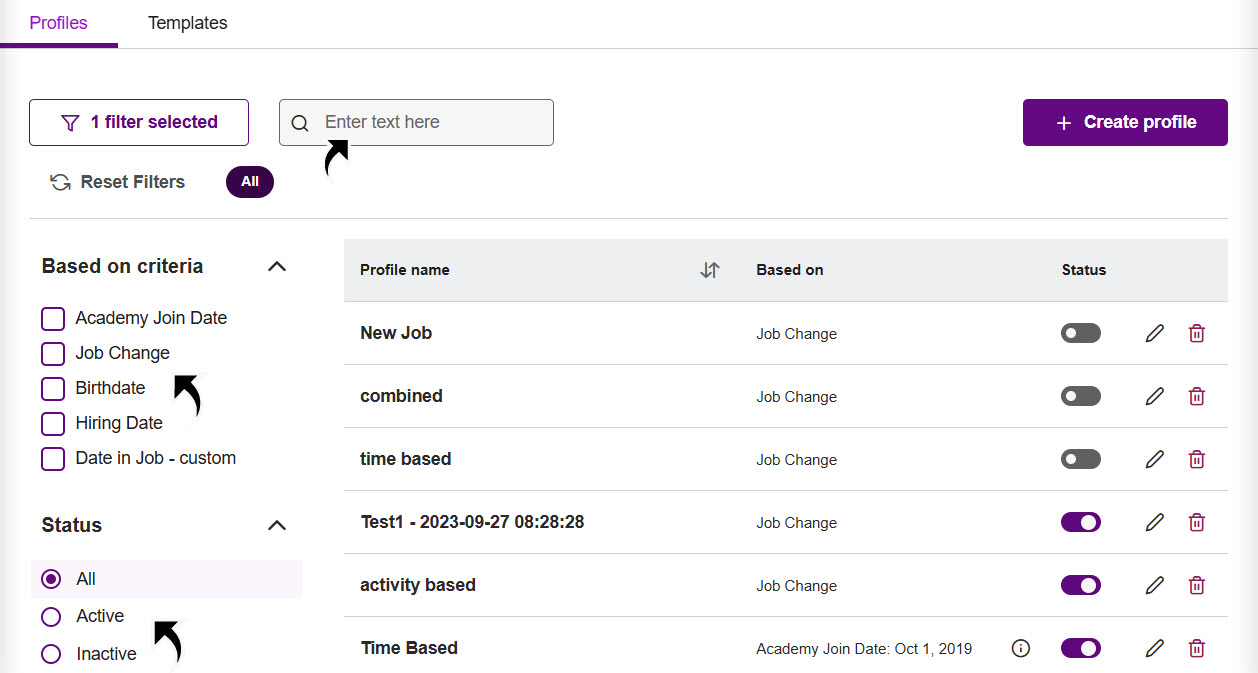1258x673 pixels.
Task: Tick the Birthdate criteria checkbox
Action: click(x=53, y=388)
